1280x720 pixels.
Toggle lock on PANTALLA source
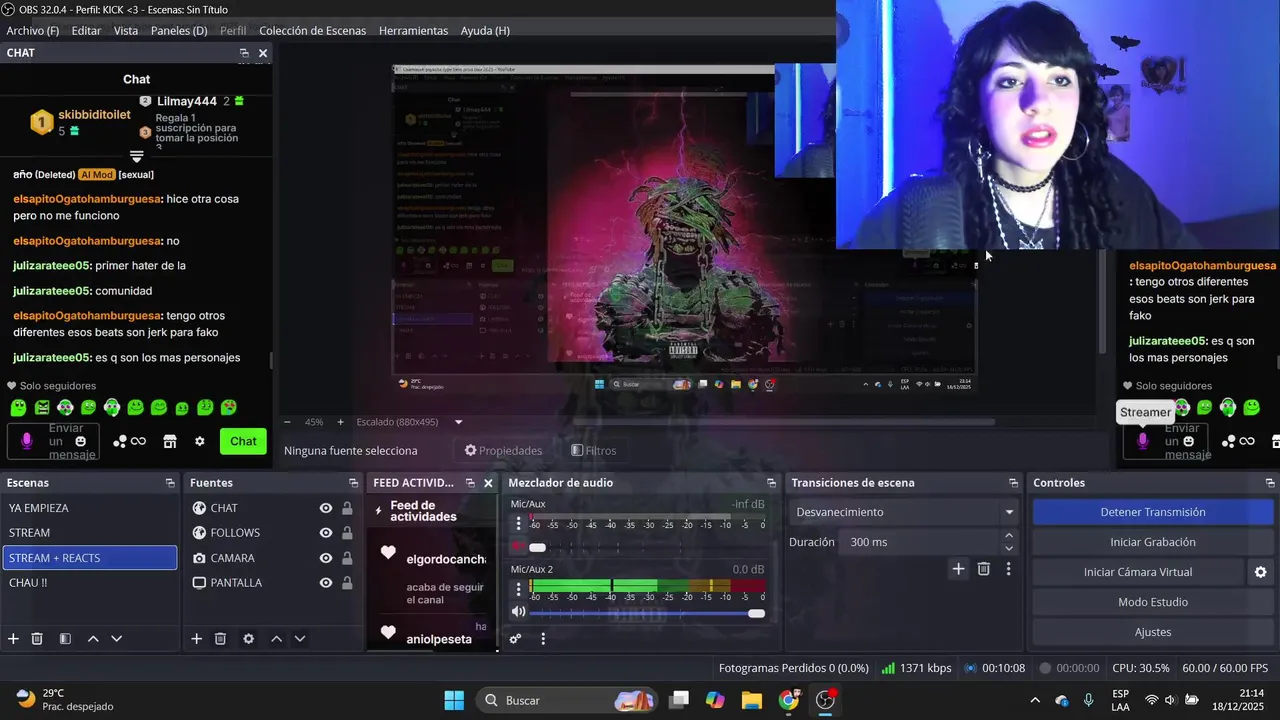point(347,583)
